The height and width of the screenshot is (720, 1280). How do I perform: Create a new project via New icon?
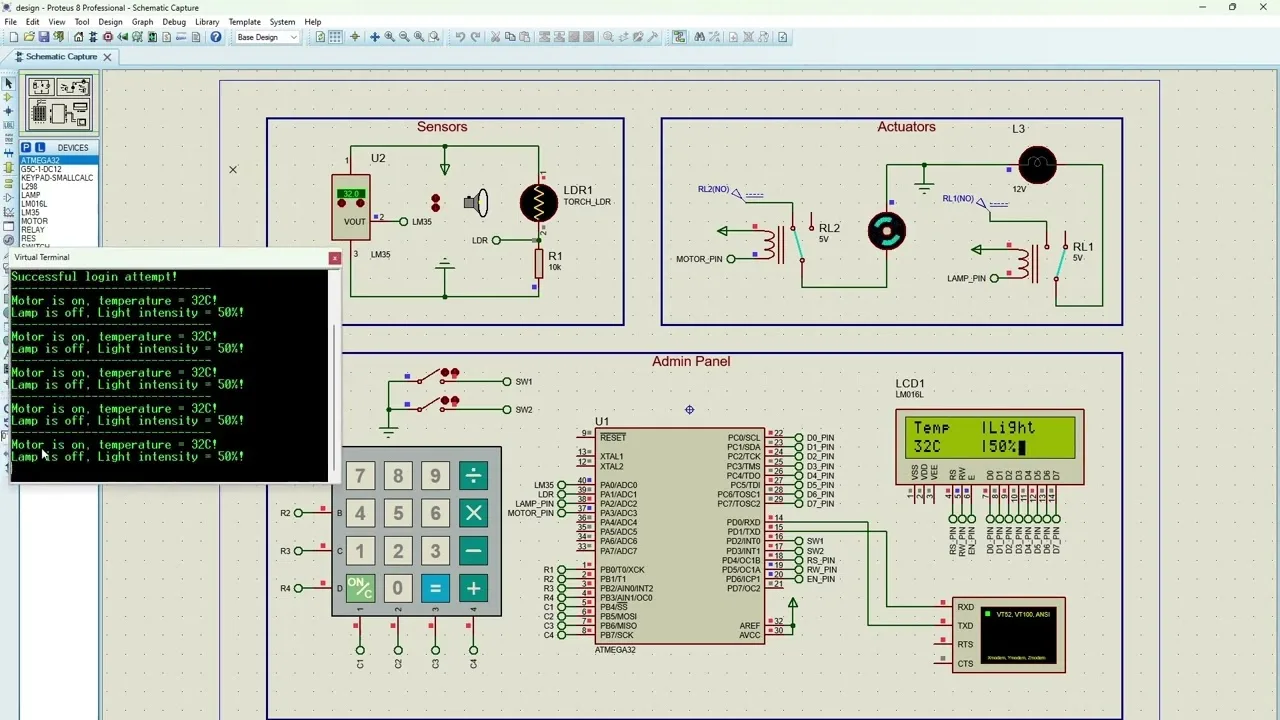click(13, 37)
